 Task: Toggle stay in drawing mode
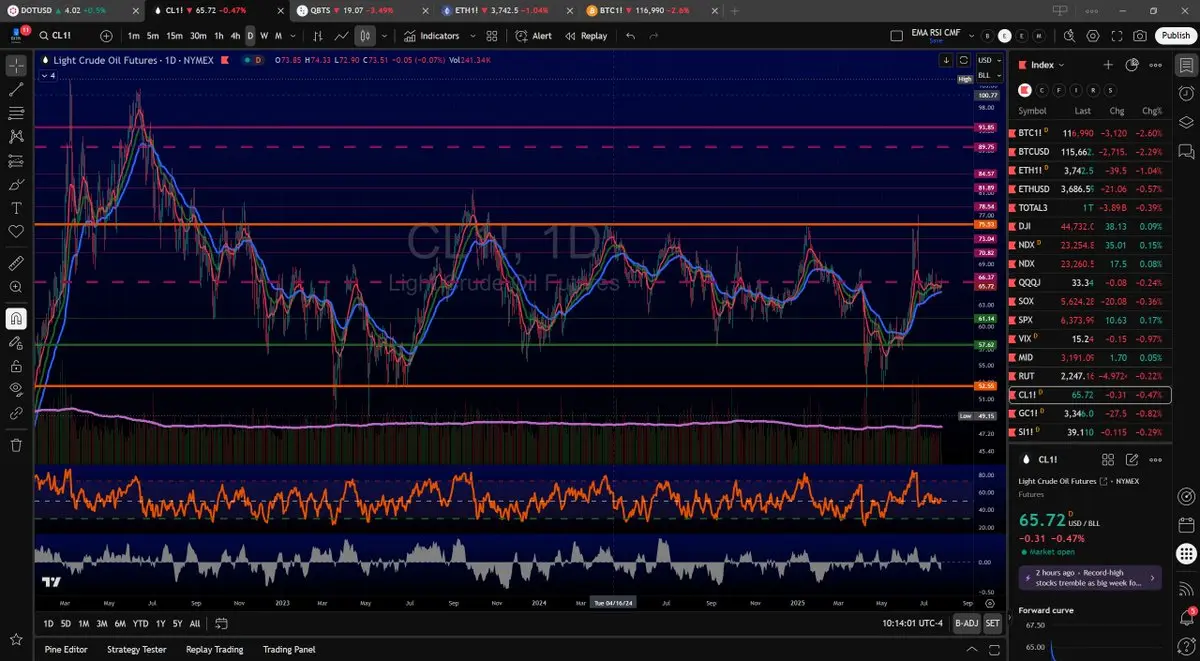tap(16, 342)
